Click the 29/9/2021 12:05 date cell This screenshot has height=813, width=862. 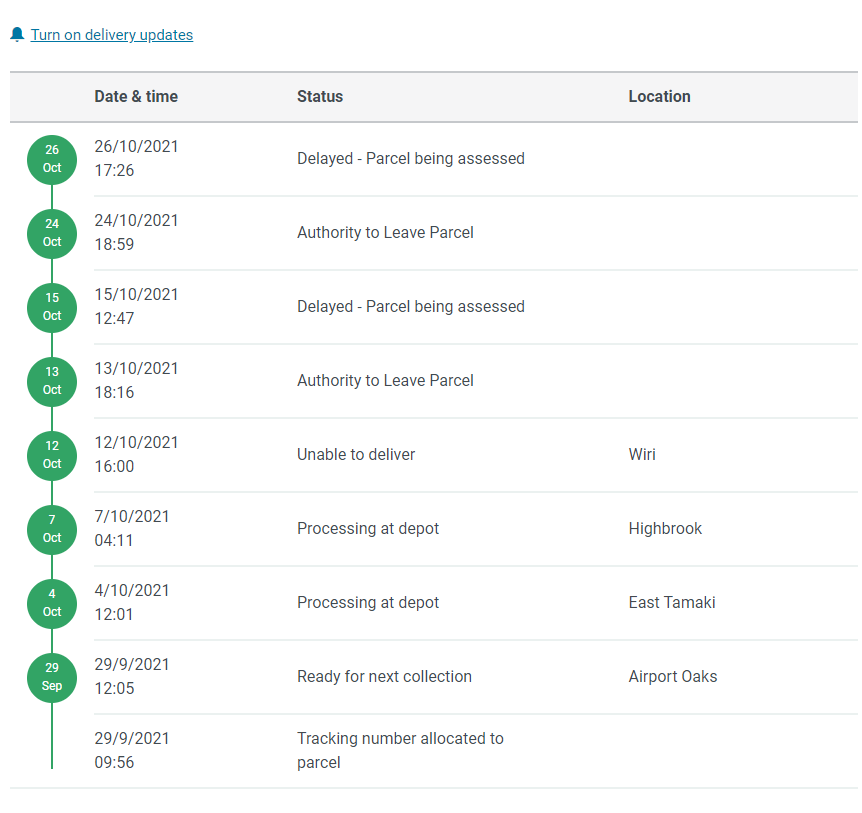pos(132,676)
